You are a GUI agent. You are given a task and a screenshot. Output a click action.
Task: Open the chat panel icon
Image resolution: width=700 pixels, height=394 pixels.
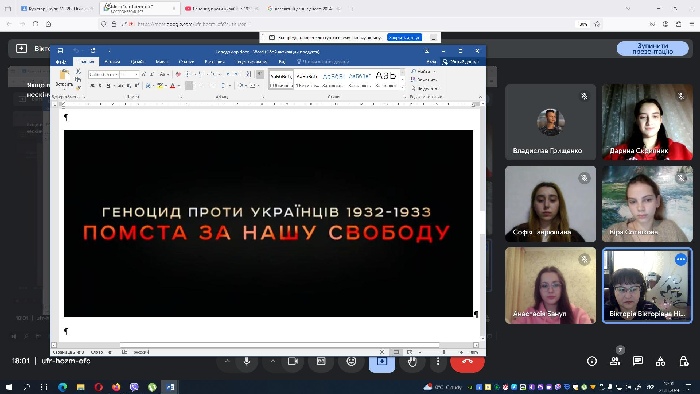point(638,361)
